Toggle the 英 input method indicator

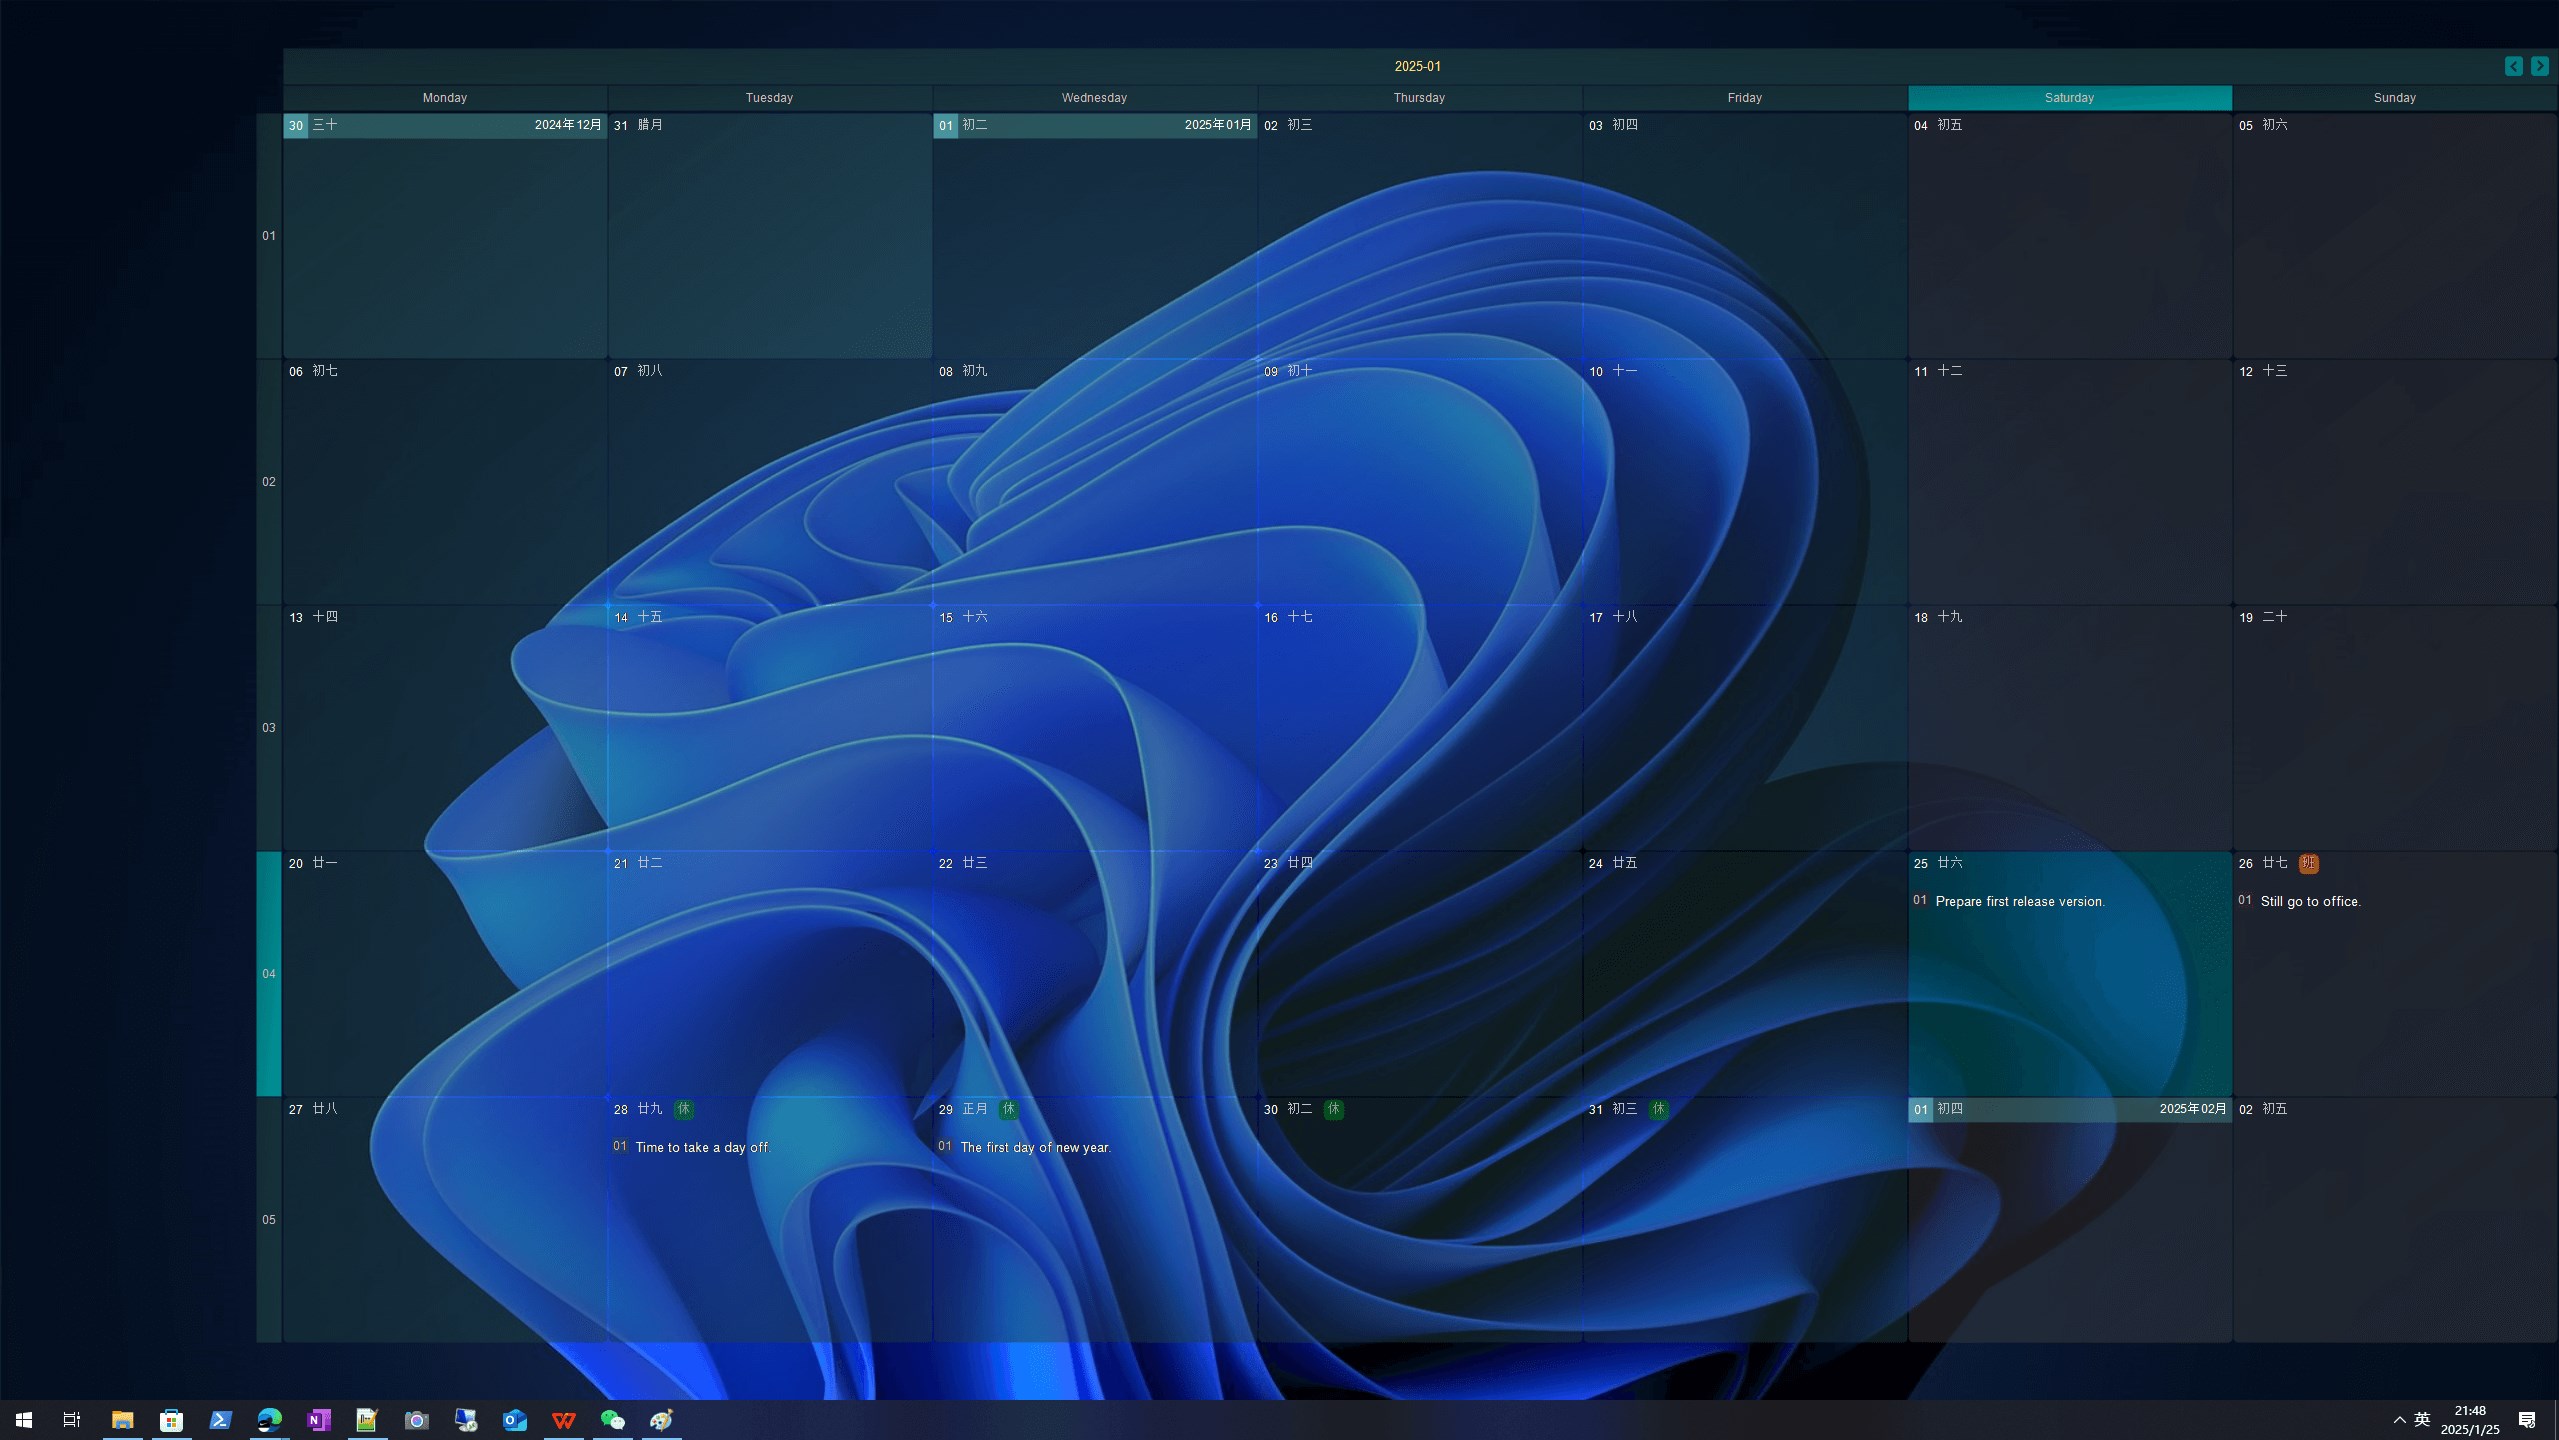[x=2422, y=1419]
